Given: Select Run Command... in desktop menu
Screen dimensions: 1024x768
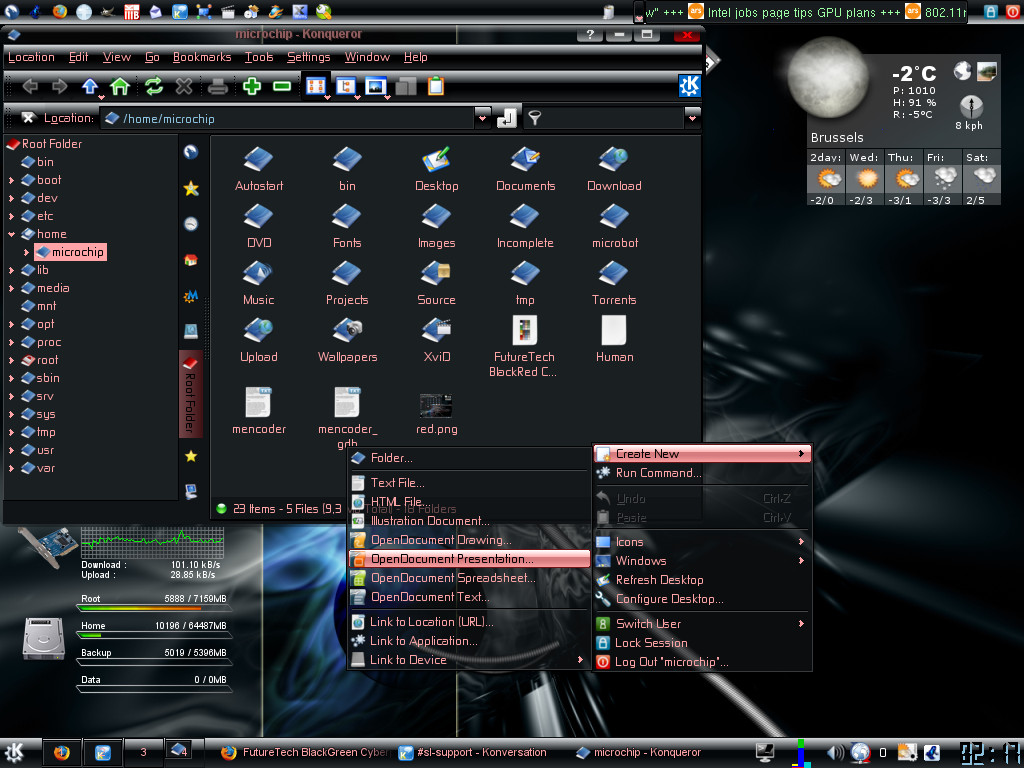Looking at the screenshot, I should click(x=702, y=473).
